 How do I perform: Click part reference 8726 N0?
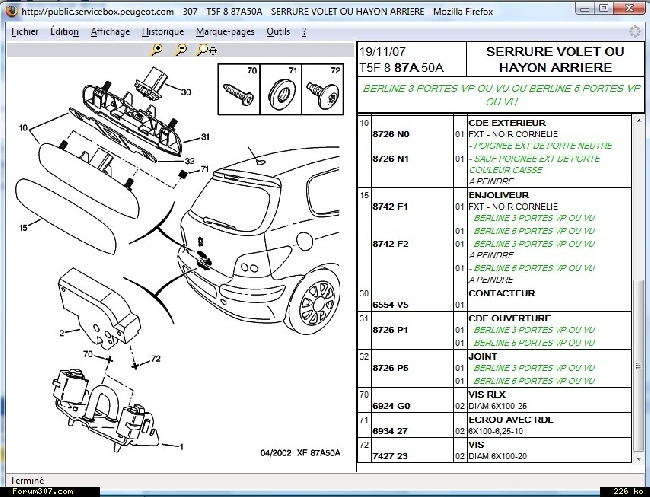[390, 134]
